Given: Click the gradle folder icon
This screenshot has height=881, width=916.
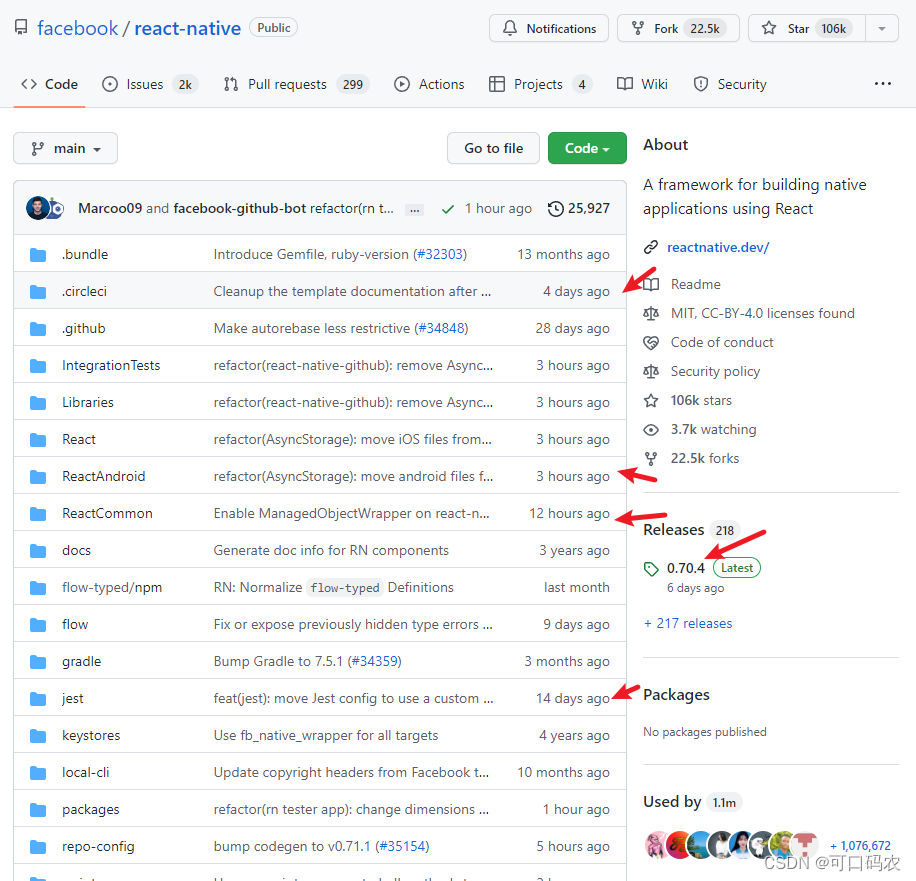Looking at the screenshot, I should coord(38,661).
